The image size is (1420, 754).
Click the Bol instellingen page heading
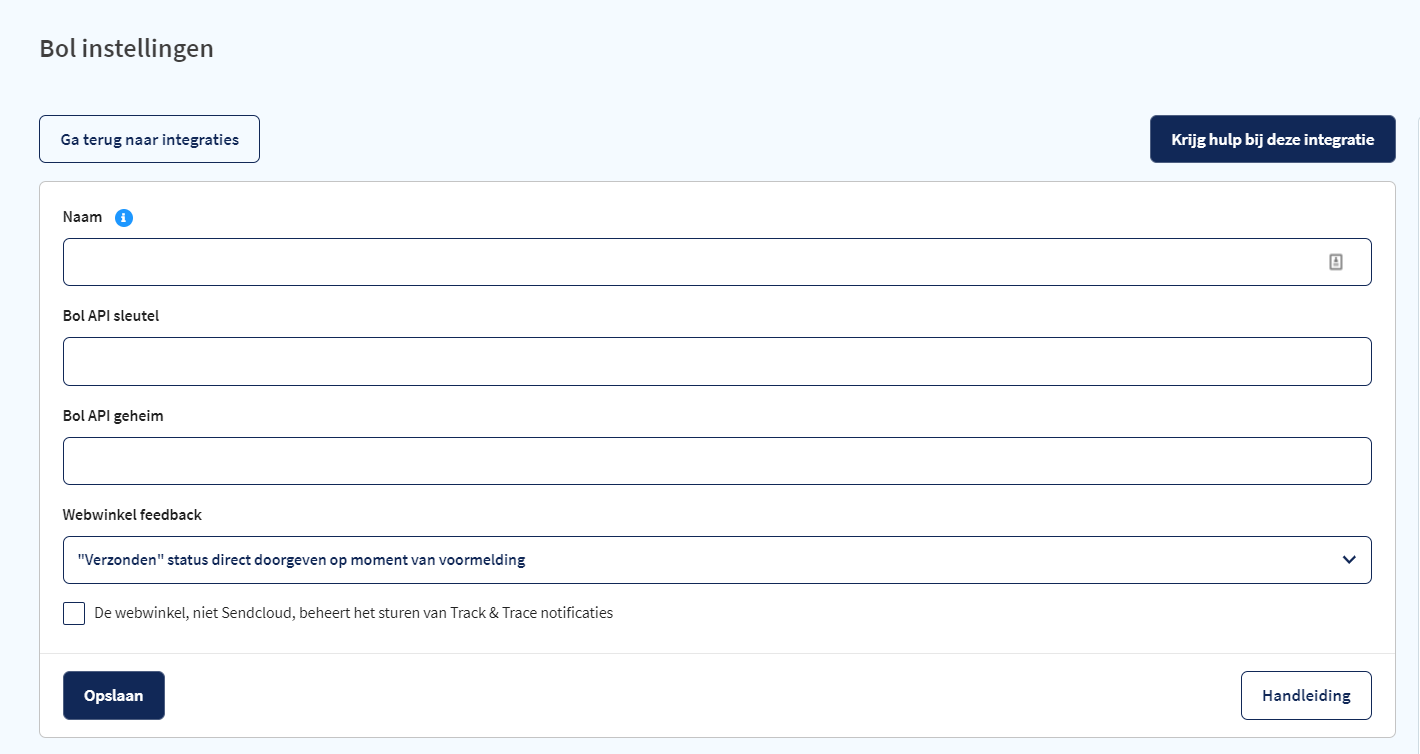point(127,48)
